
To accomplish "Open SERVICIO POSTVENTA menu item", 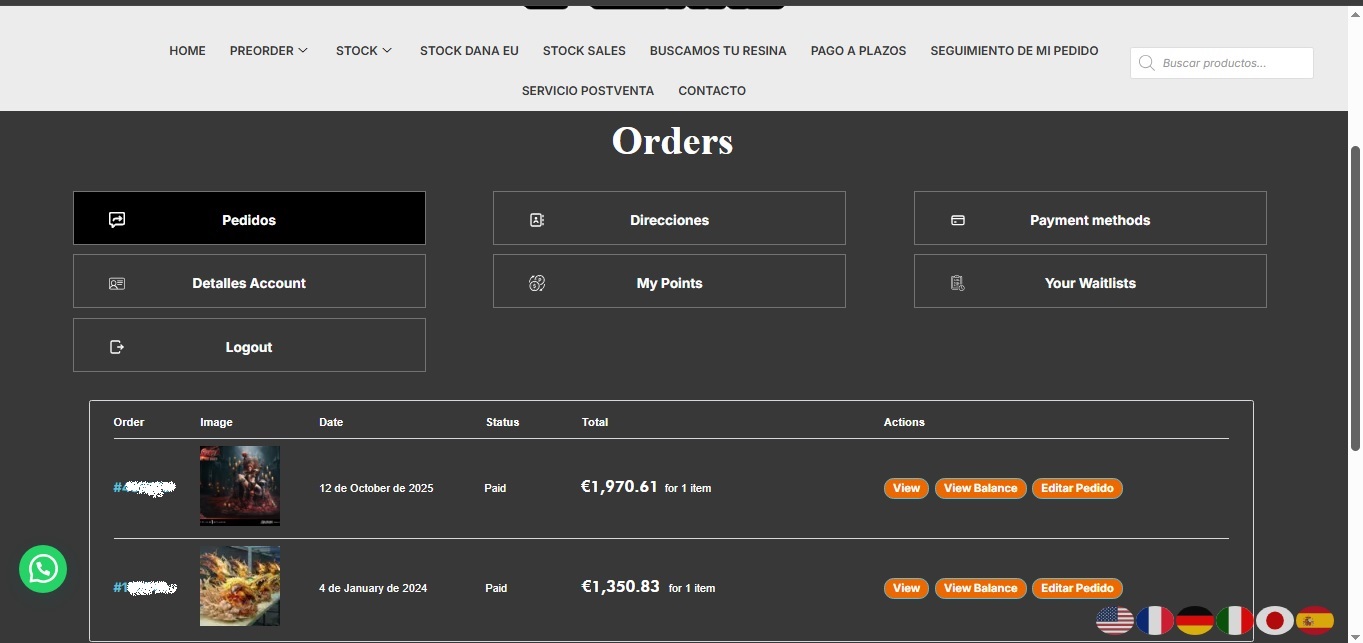I will click(588, 90).
